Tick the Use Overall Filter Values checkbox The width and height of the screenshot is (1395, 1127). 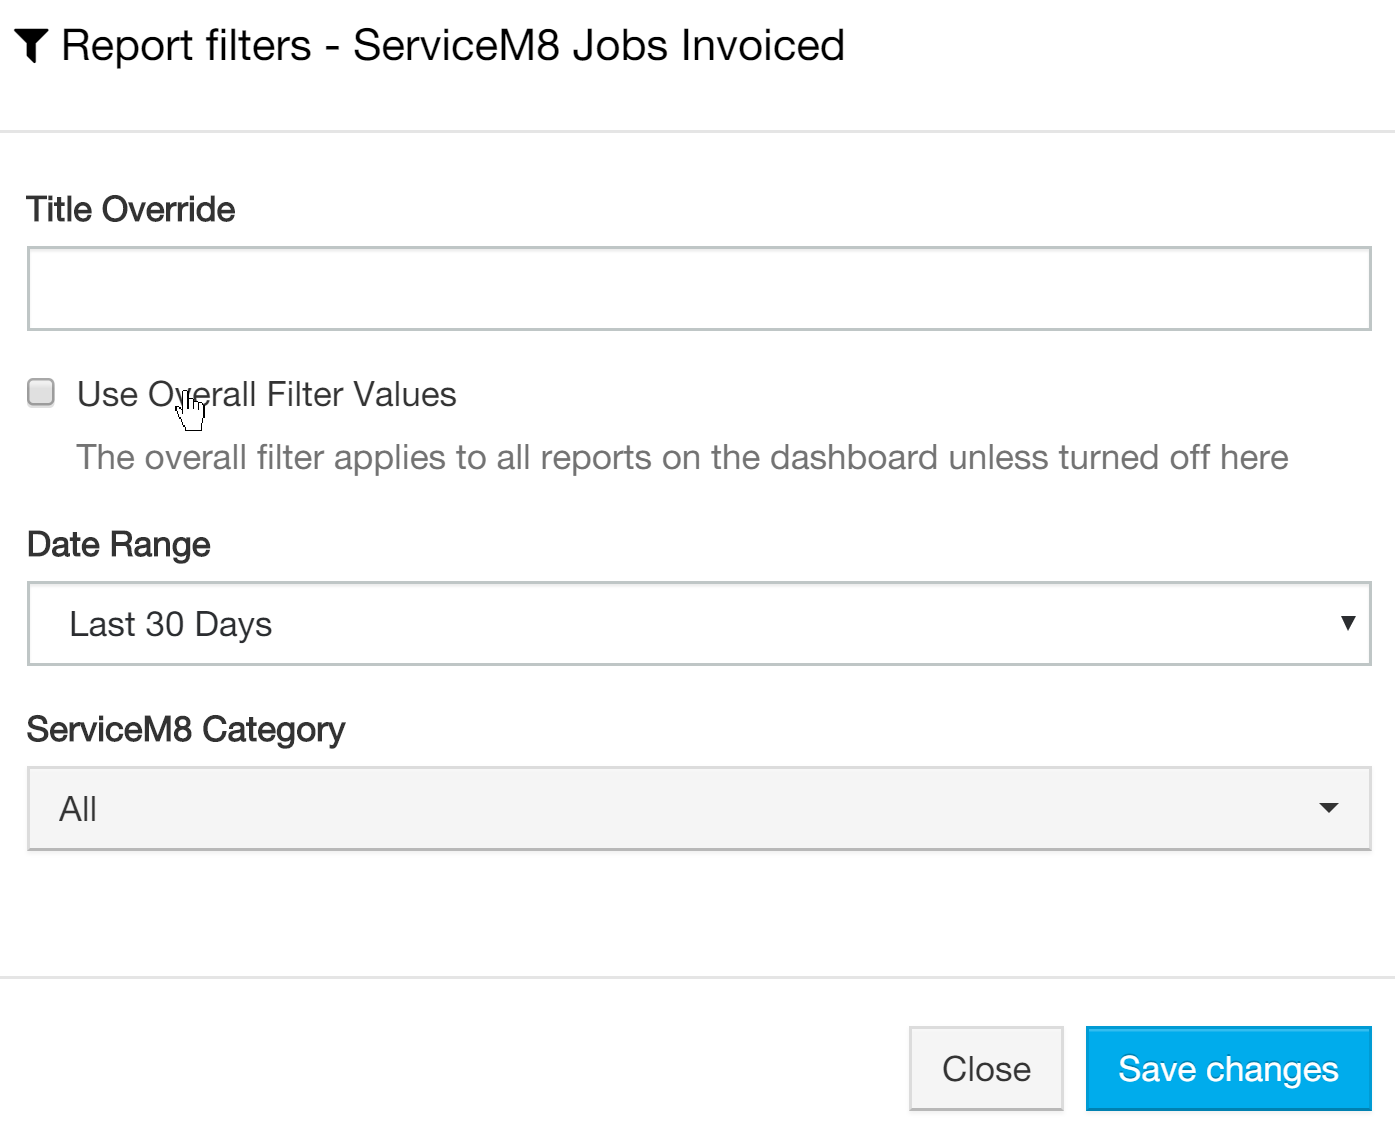(x=41, y=392)
